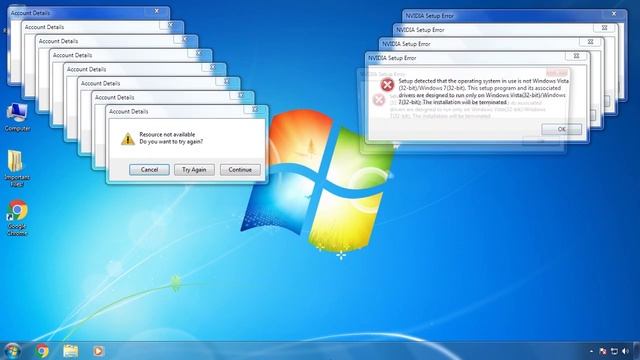
Task: Open Action Center flag in tray
Action: 603,351
